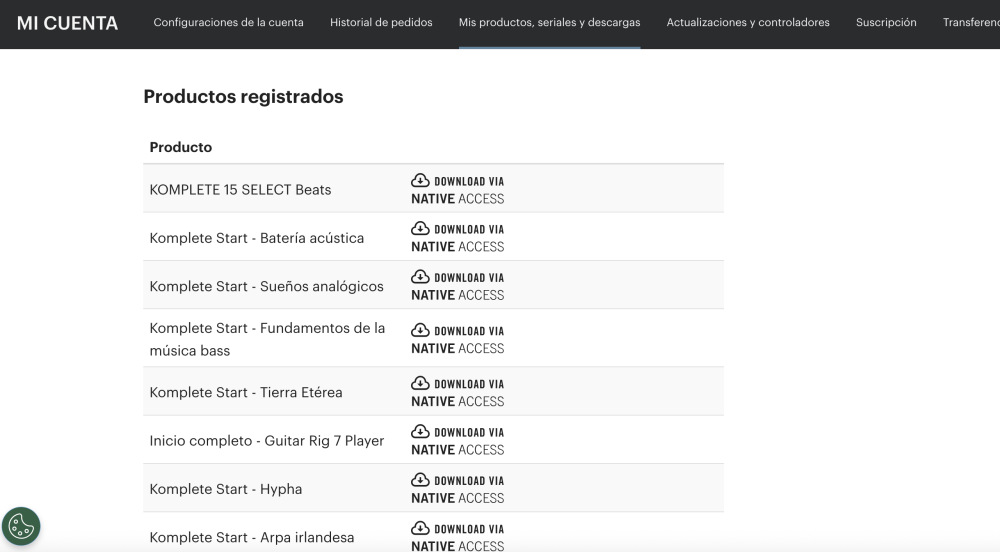Click download cloud icon for Arpa irlandesa
This screenshot has width=1000, height=552.
pyautogui.click(x=420, y=528)
